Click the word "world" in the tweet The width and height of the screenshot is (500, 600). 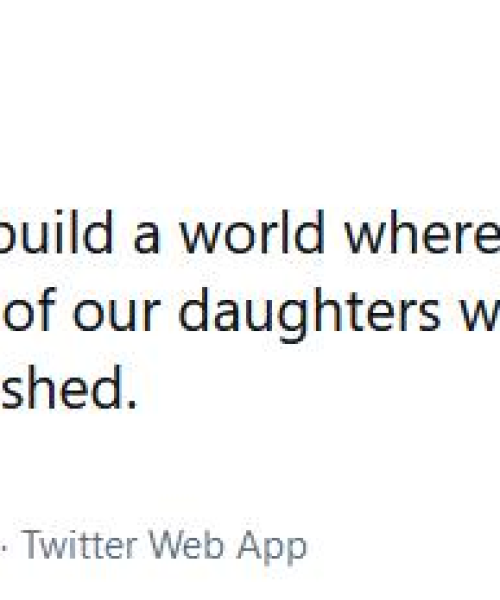(252, 232)
